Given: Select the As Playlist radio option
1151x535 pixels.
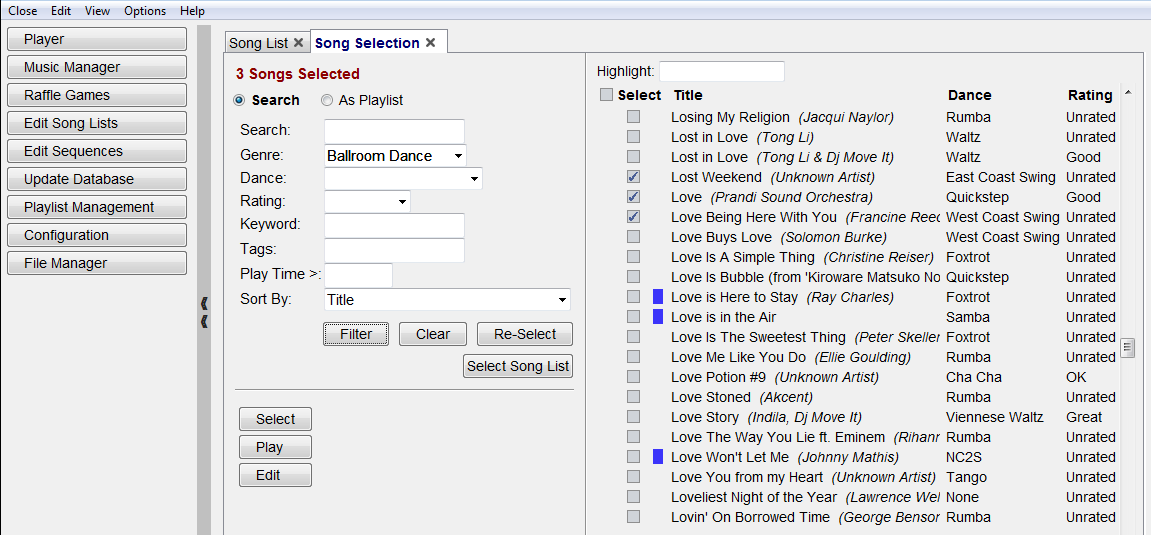Looking at the screenshot, I should click(327, 100).
